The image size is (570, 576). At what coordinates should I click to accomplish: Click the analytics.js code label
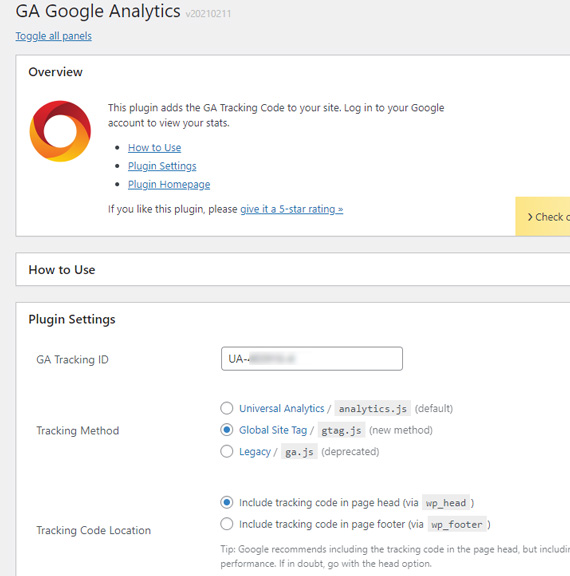372,408
